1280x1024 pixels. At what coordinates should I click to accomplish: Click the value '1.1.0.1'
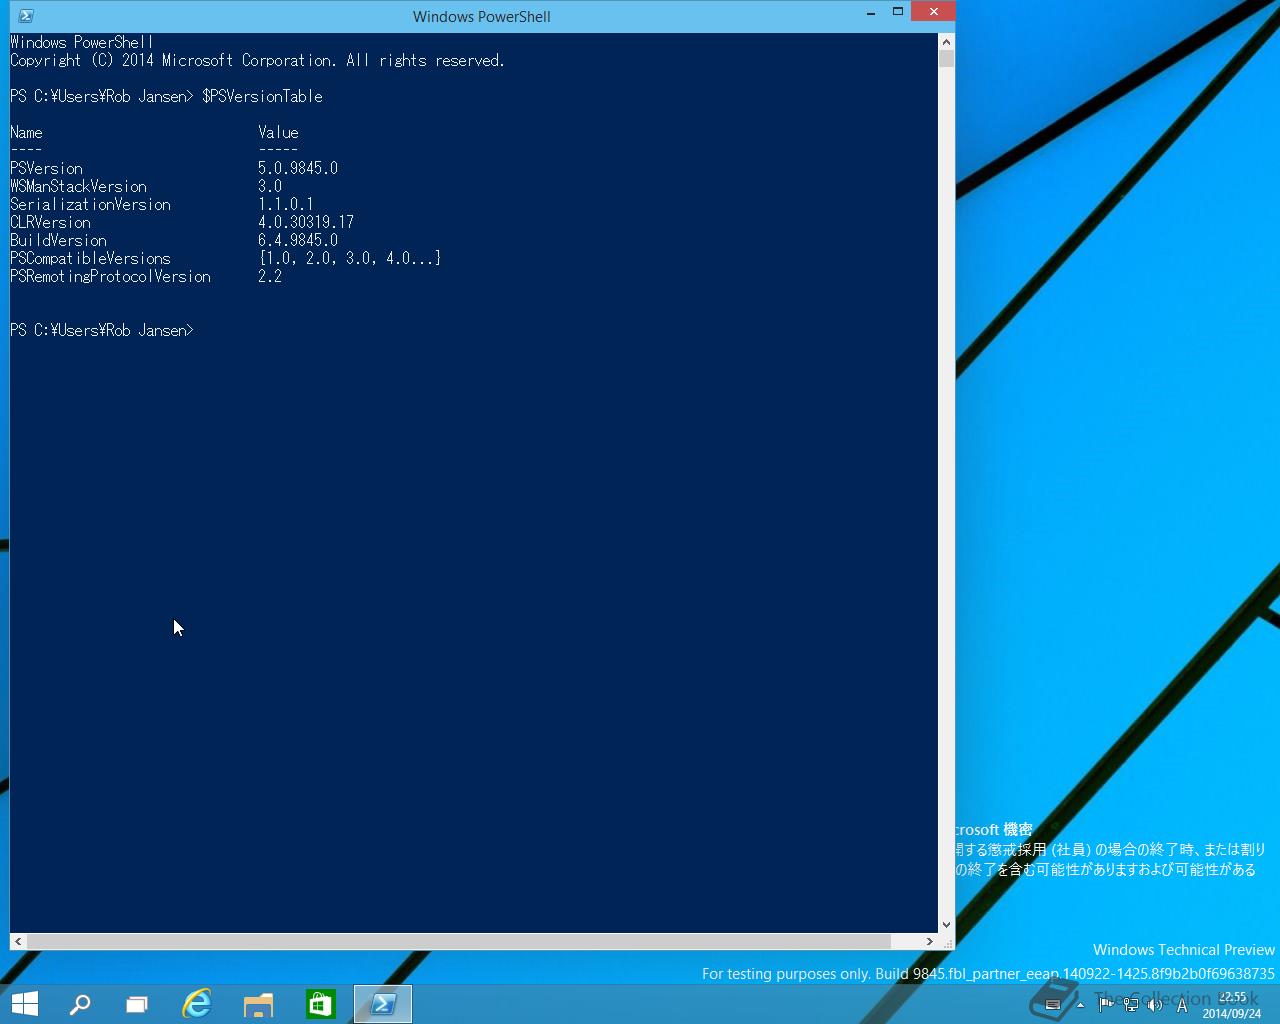(x=286, y=204)
